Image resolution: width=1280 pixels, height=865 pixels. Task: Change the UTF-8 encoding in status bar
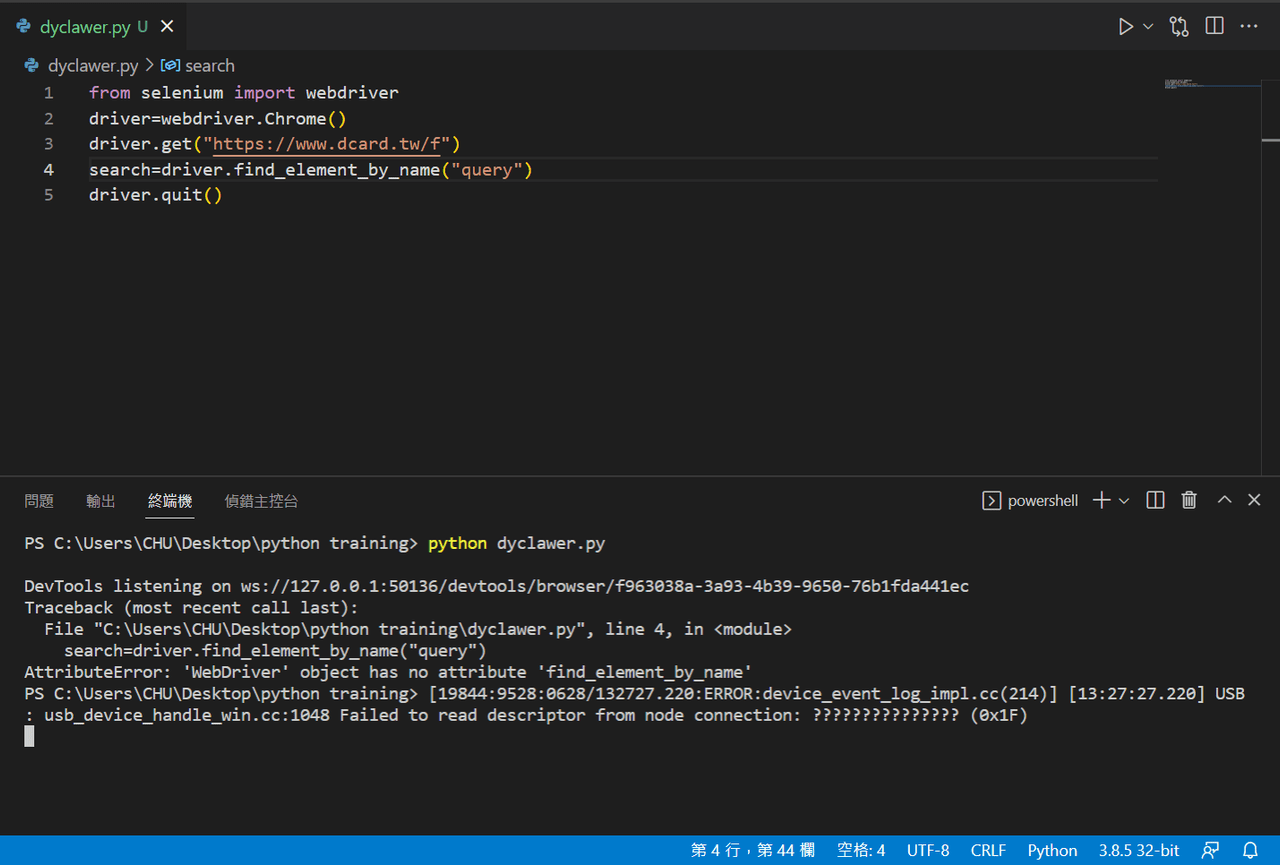pos(928,850)
